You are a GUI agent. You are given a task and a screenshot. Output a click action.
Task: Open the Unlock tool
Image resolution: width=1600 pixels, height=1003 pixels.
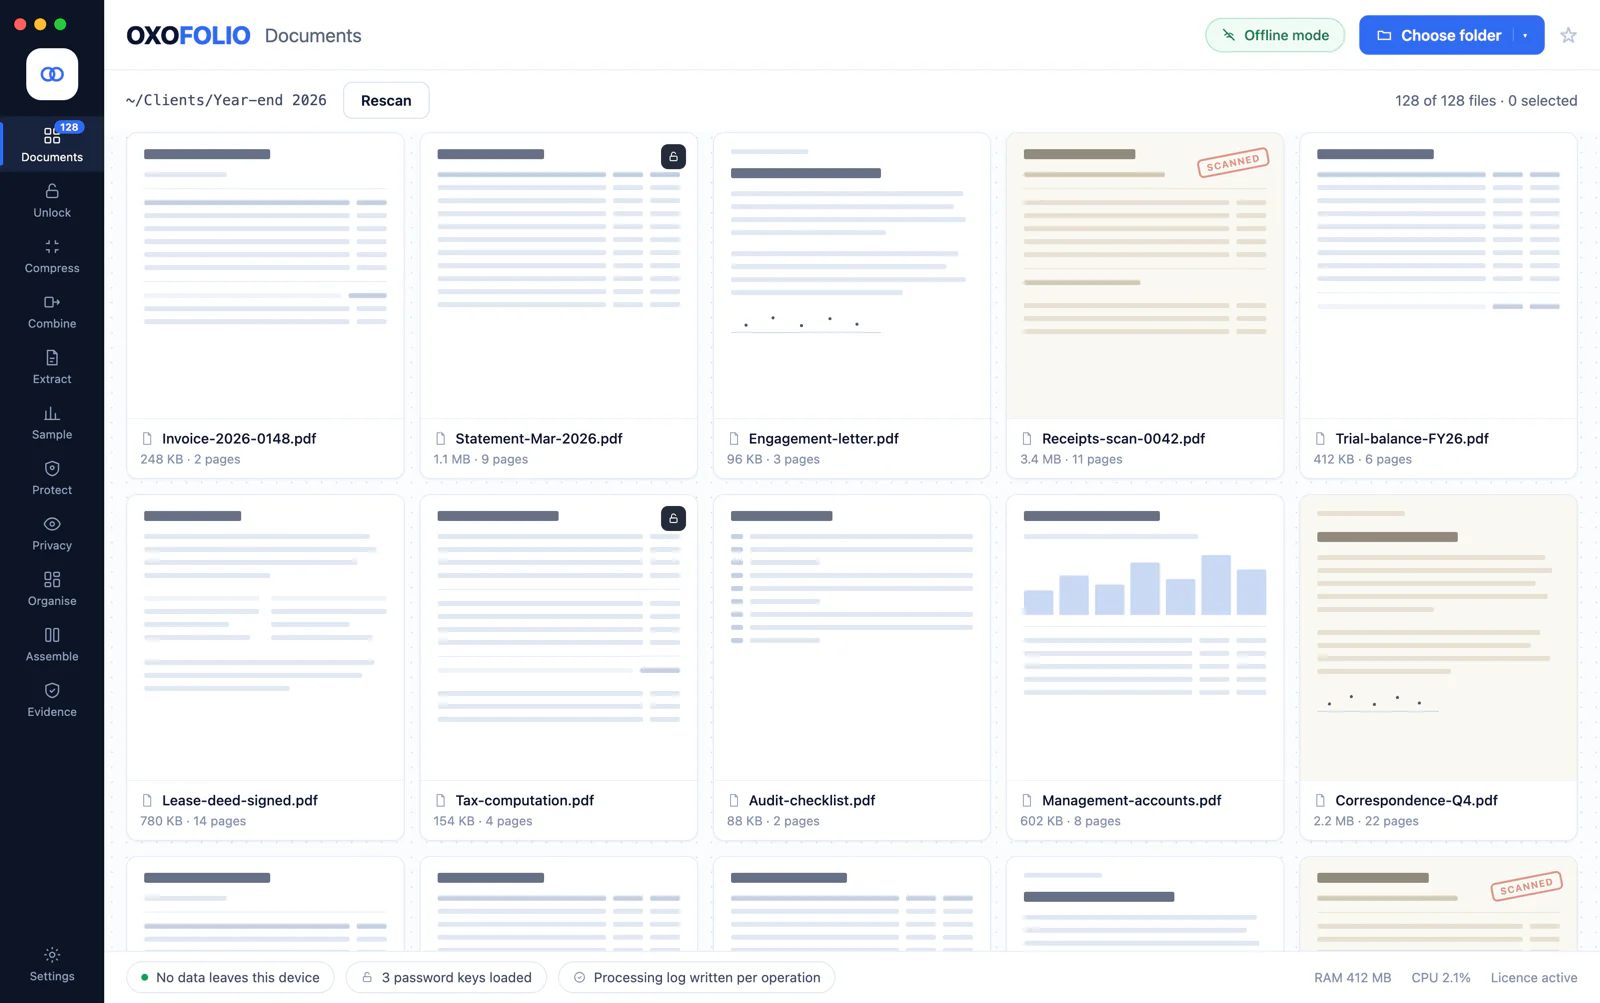pos(52,200)
